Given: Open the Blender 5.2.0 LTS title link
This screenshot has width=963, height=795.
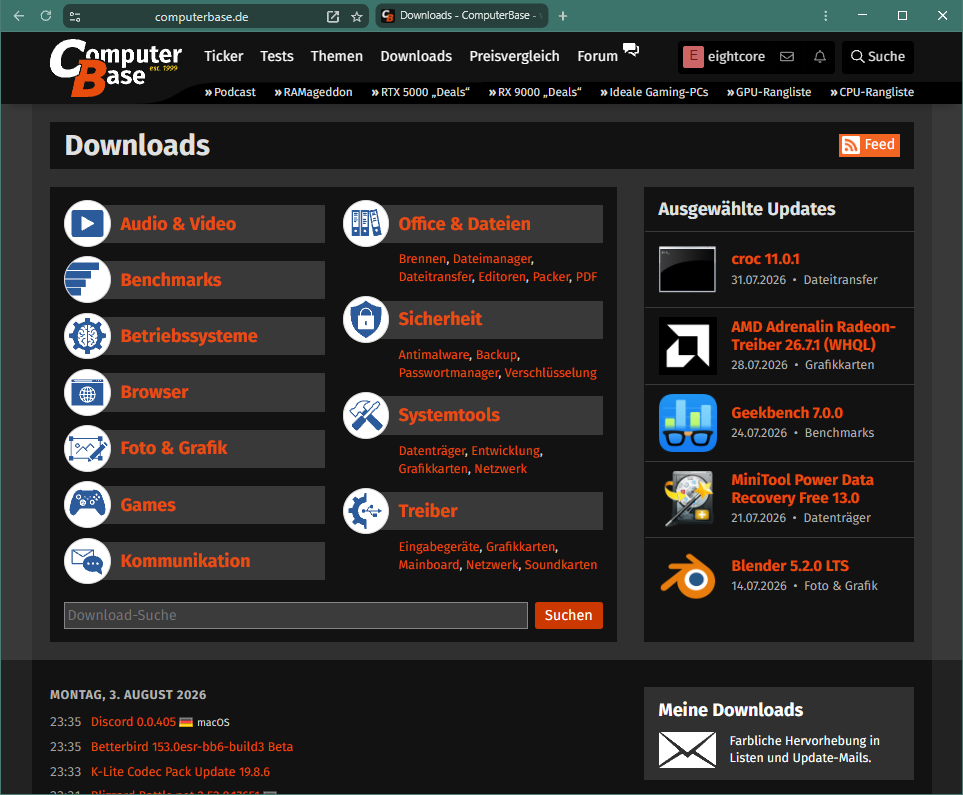Looking at the screenshot, I should click(x=790, y=566).
